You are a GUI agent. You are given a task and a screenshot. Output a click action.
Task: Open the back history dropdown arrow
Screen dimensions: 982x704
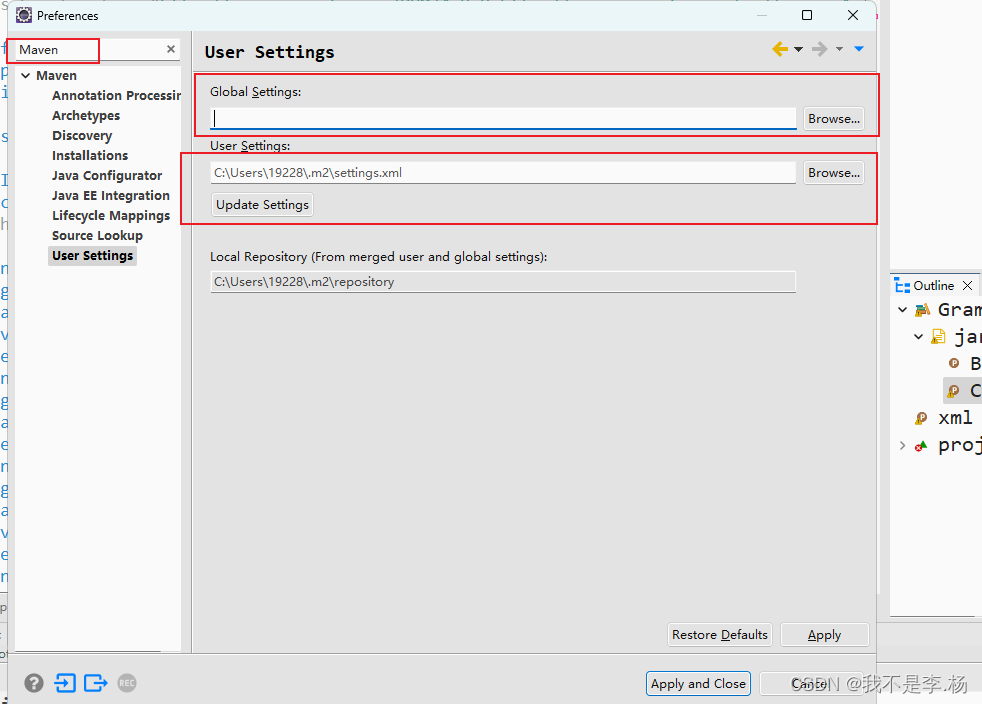[799, 49]
